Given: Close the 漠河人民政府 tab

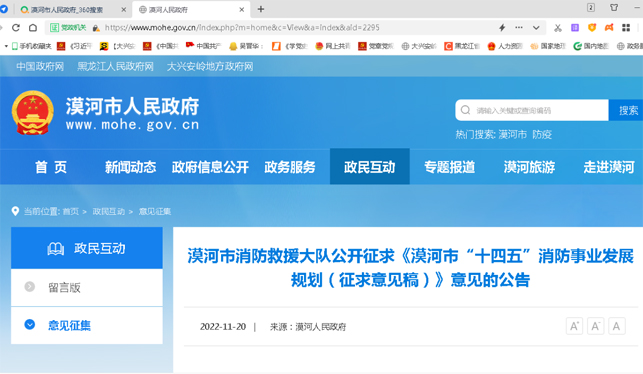Looking at the screenshot, I should click(x=242, y=9).
